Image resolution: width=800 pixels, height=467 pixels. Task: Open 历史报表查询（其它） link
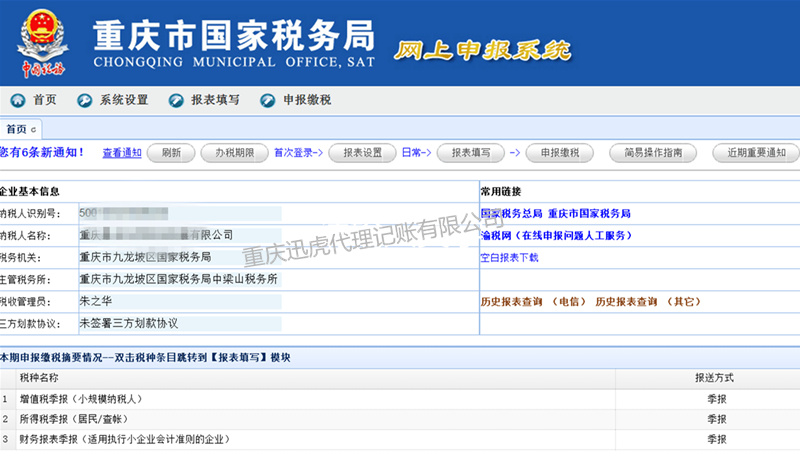click(x=648, y=302)
